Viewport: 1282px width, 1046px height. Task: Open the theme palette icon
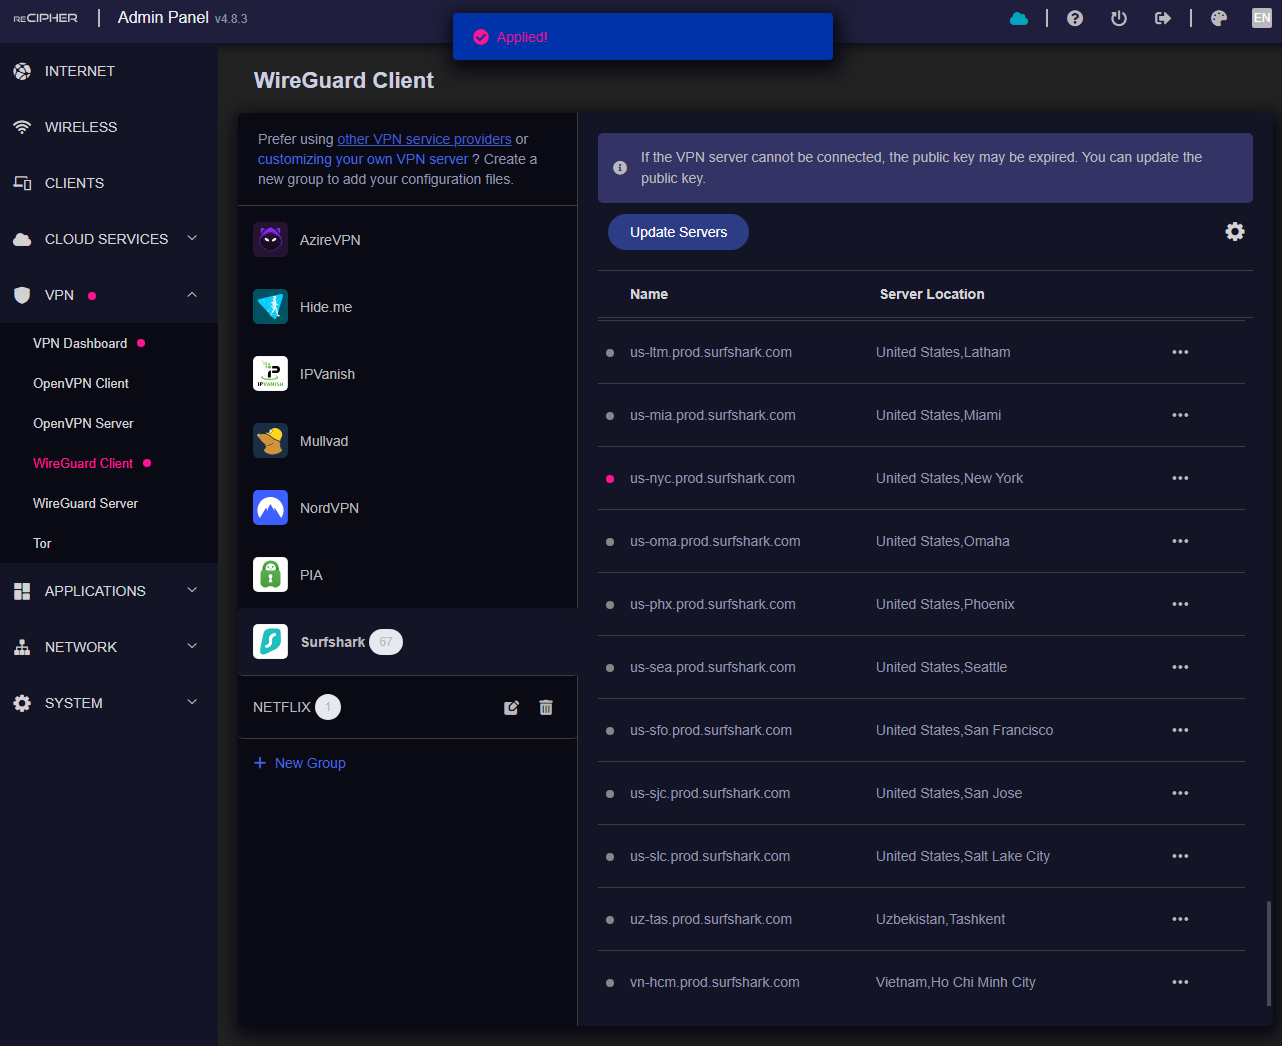point(1218,18)
